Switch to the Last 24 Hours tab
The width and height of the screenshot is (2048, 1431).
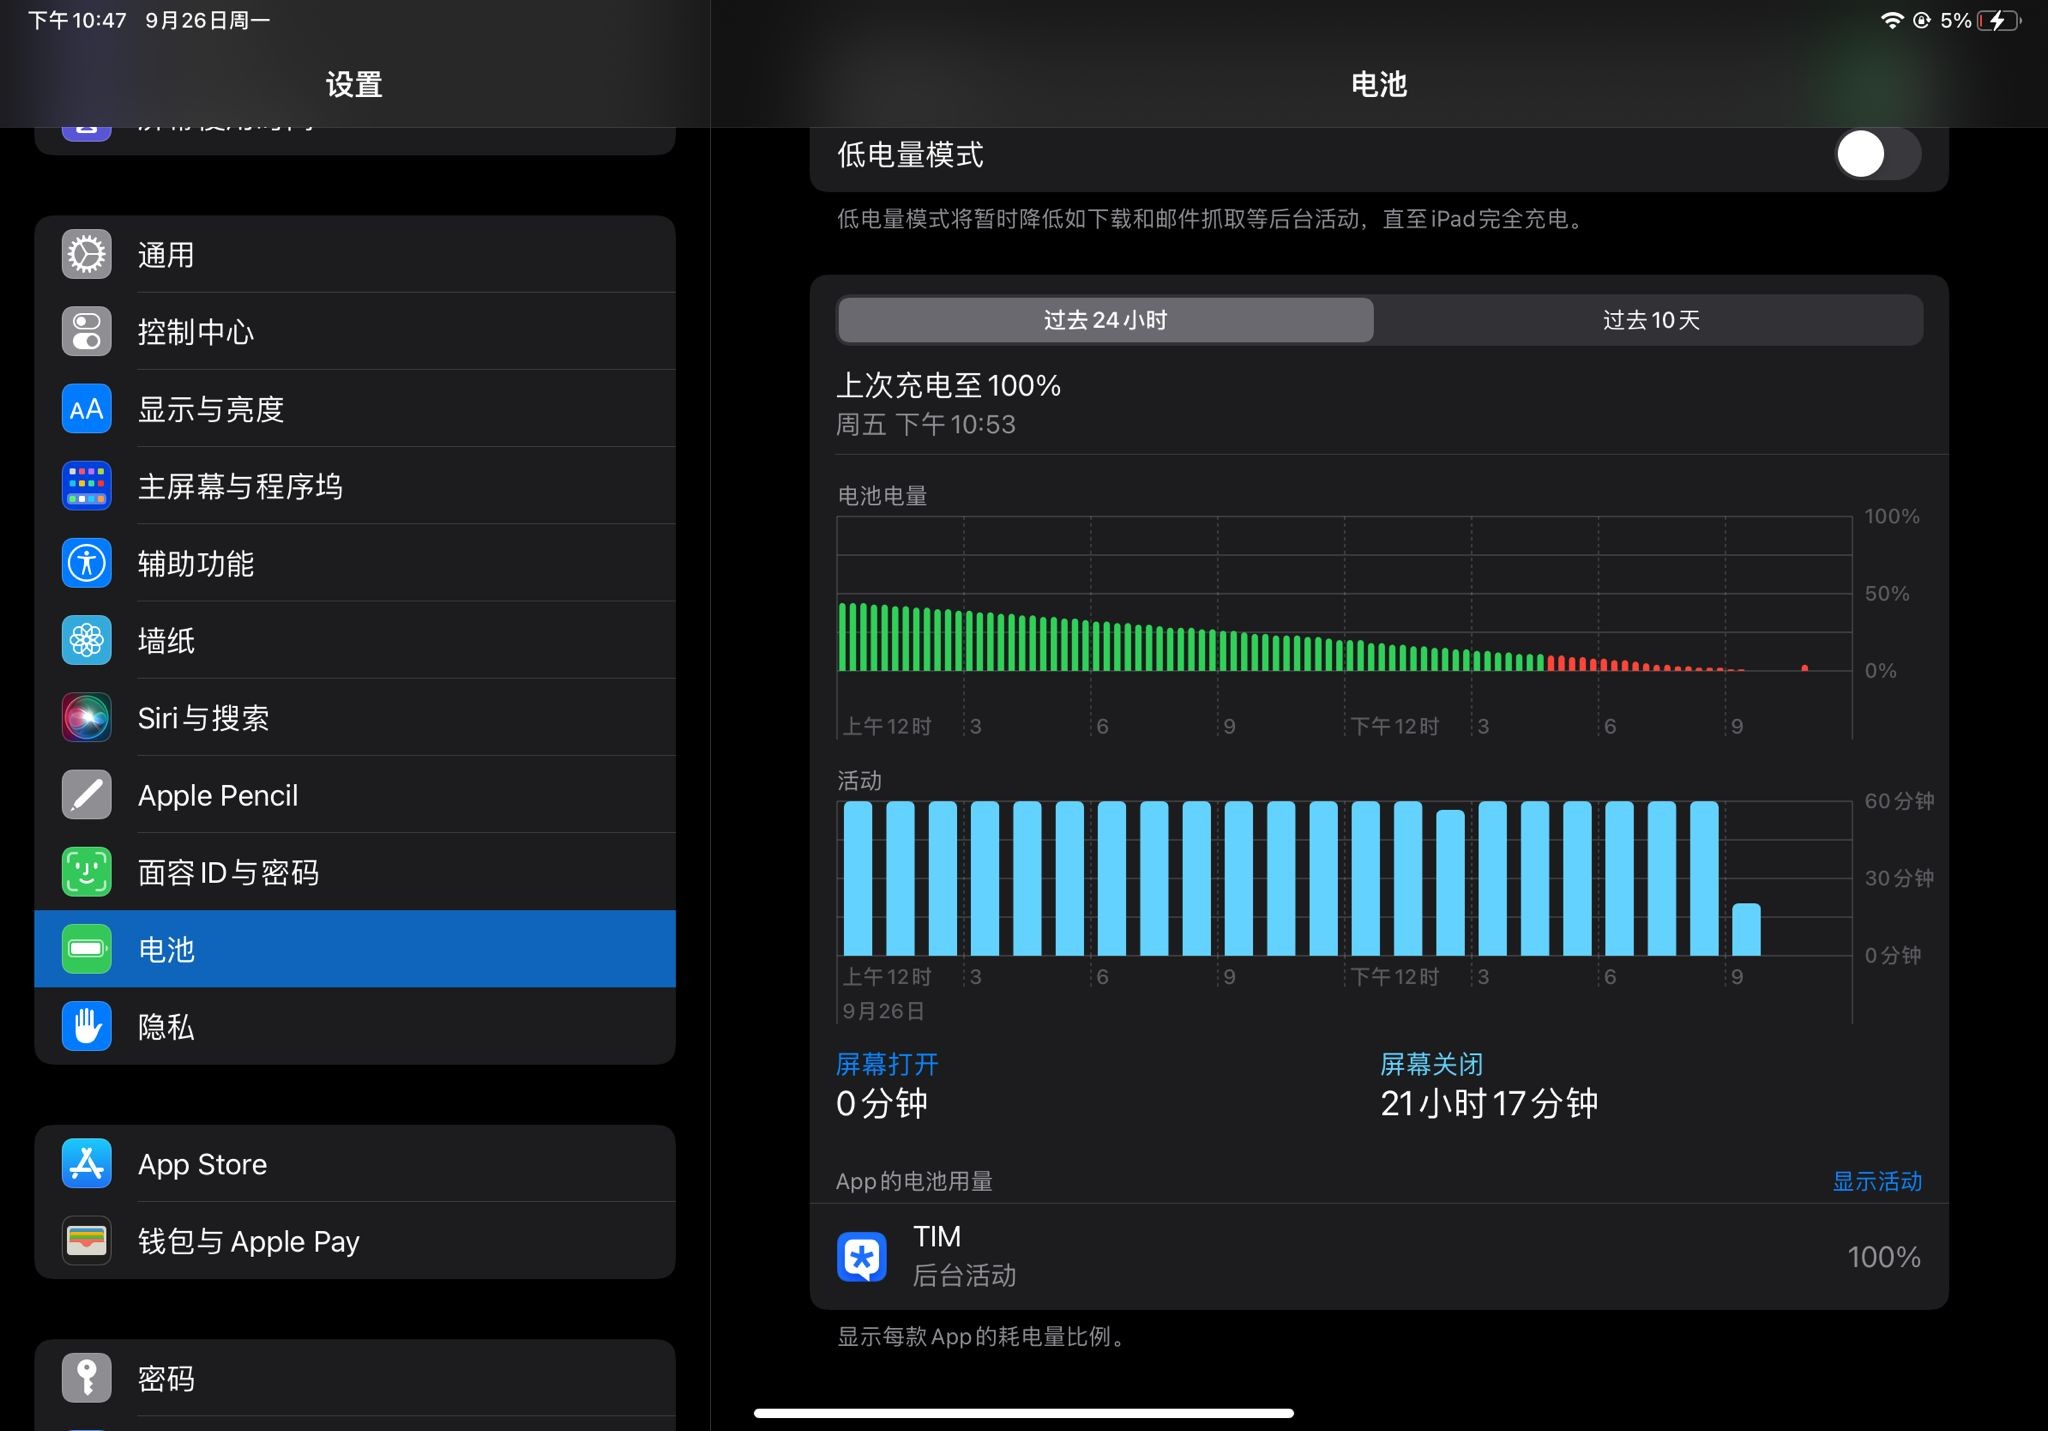pos(1105,320)
